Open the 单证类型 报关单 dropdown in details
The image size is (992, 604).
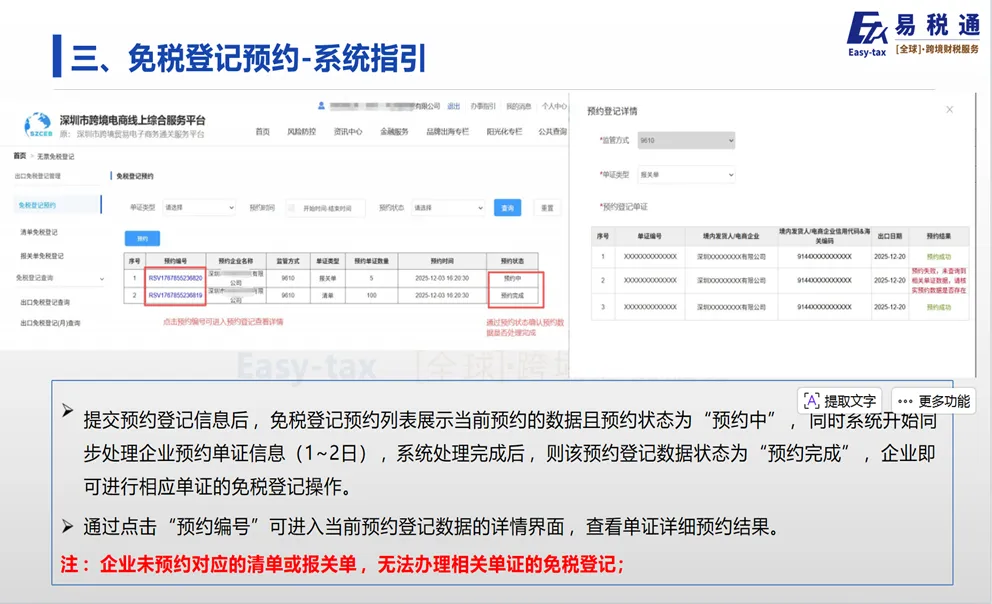click(x=686, y=175)
